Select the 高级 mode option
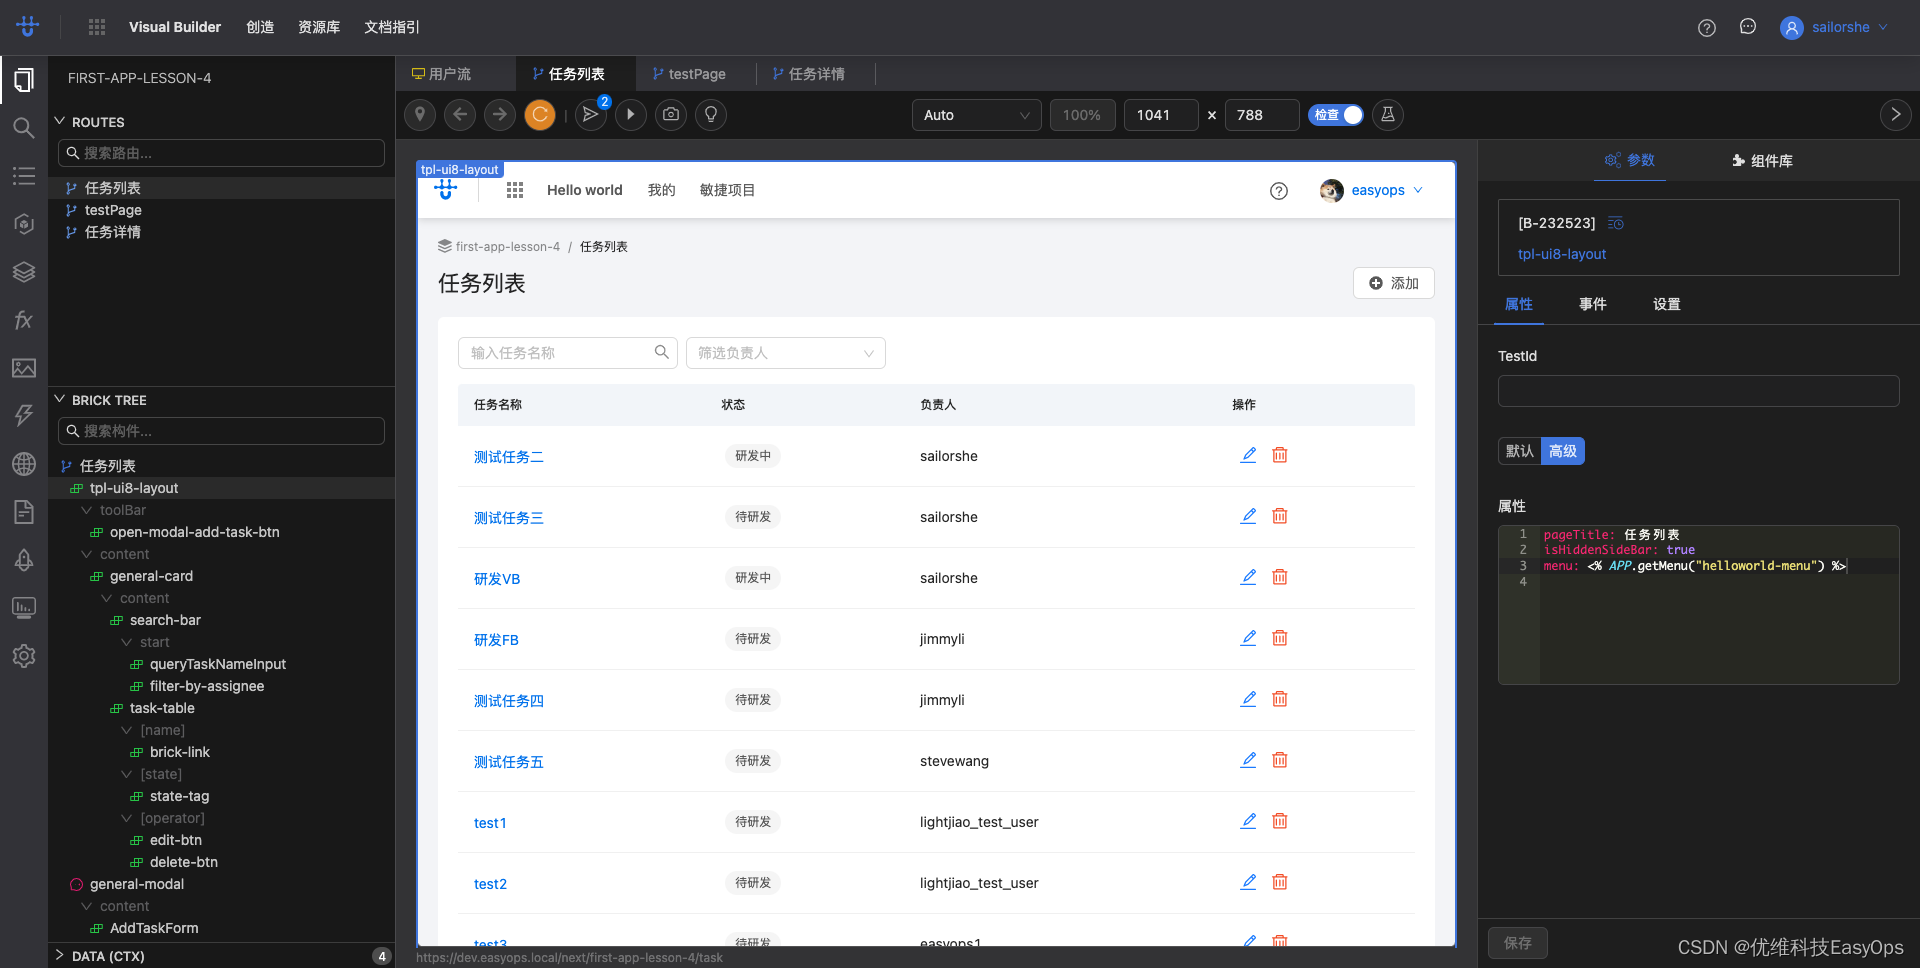 (1563, 451)
